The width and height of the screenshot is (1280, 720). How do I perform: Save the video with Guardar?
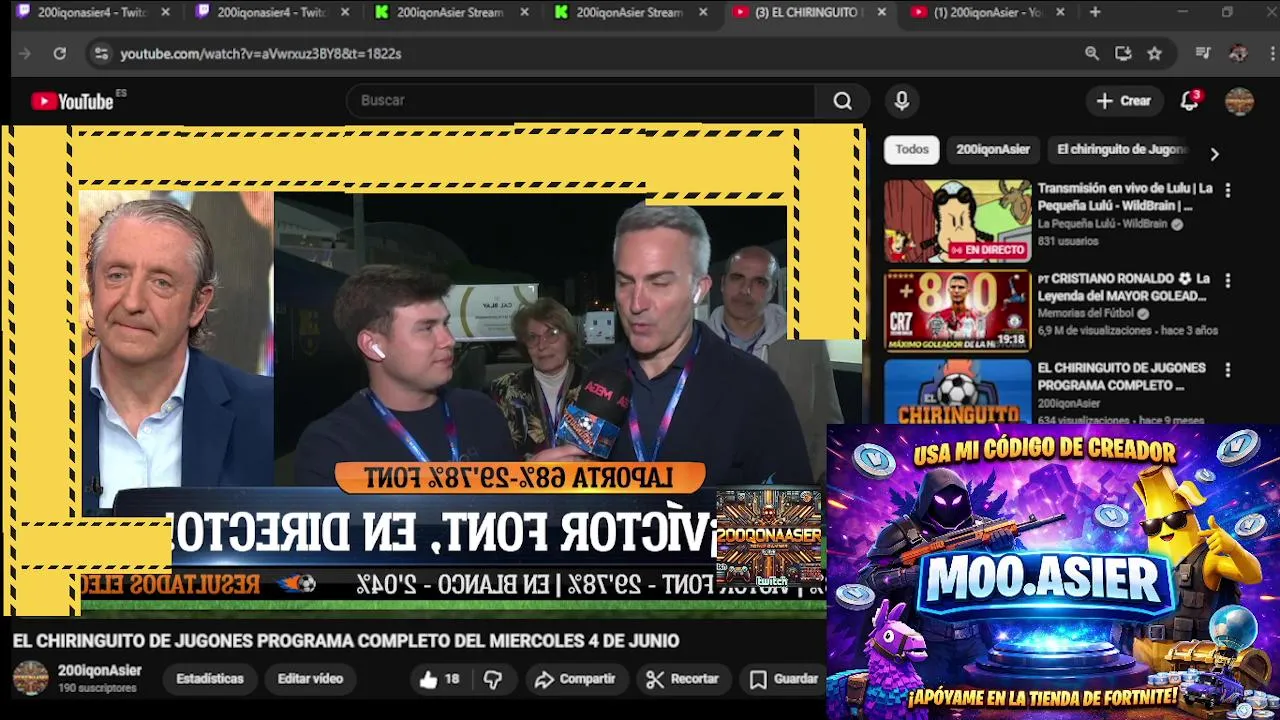(785, 679)
